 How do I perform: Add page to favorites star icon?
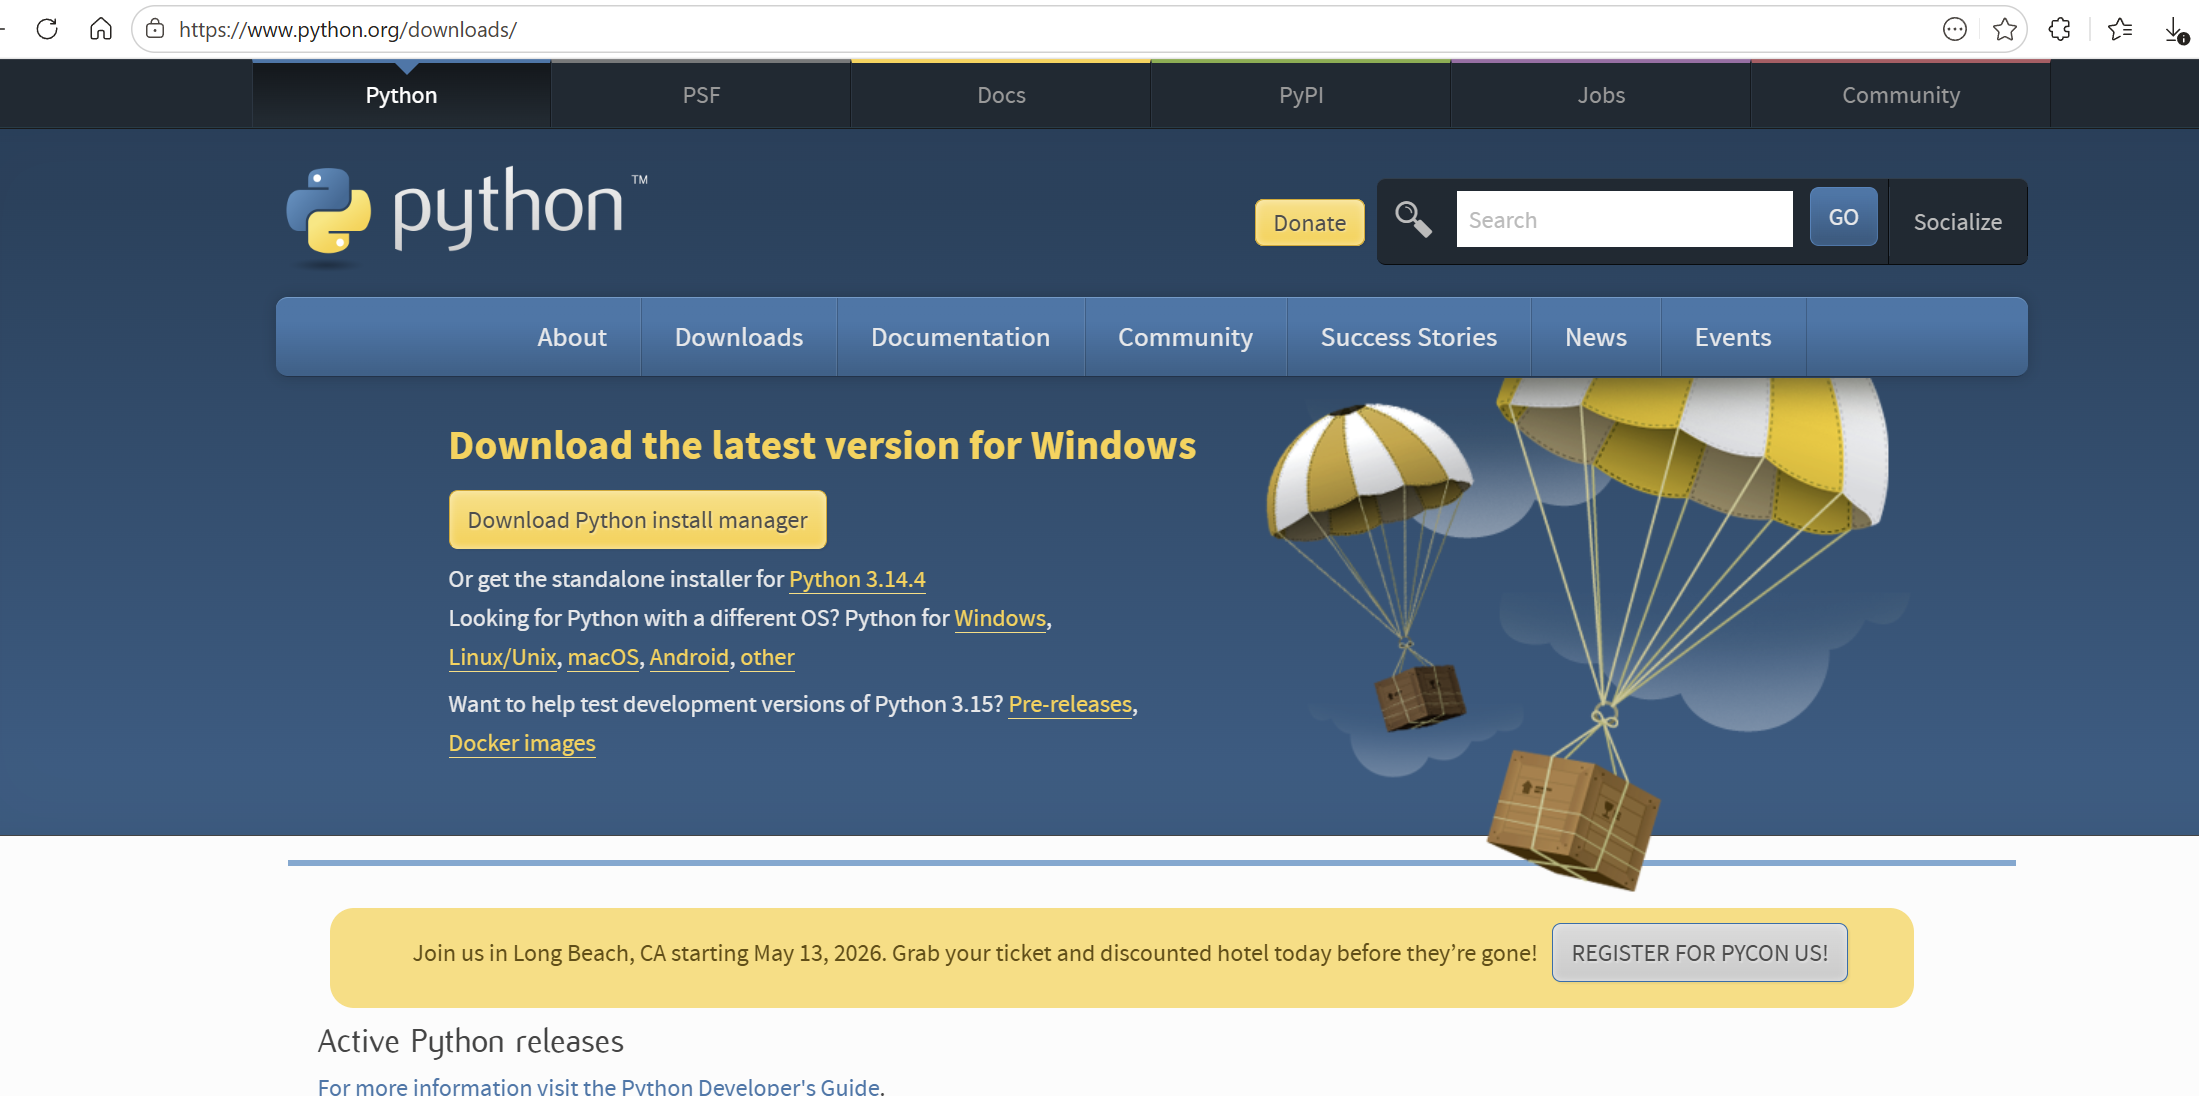[2004, 29]
